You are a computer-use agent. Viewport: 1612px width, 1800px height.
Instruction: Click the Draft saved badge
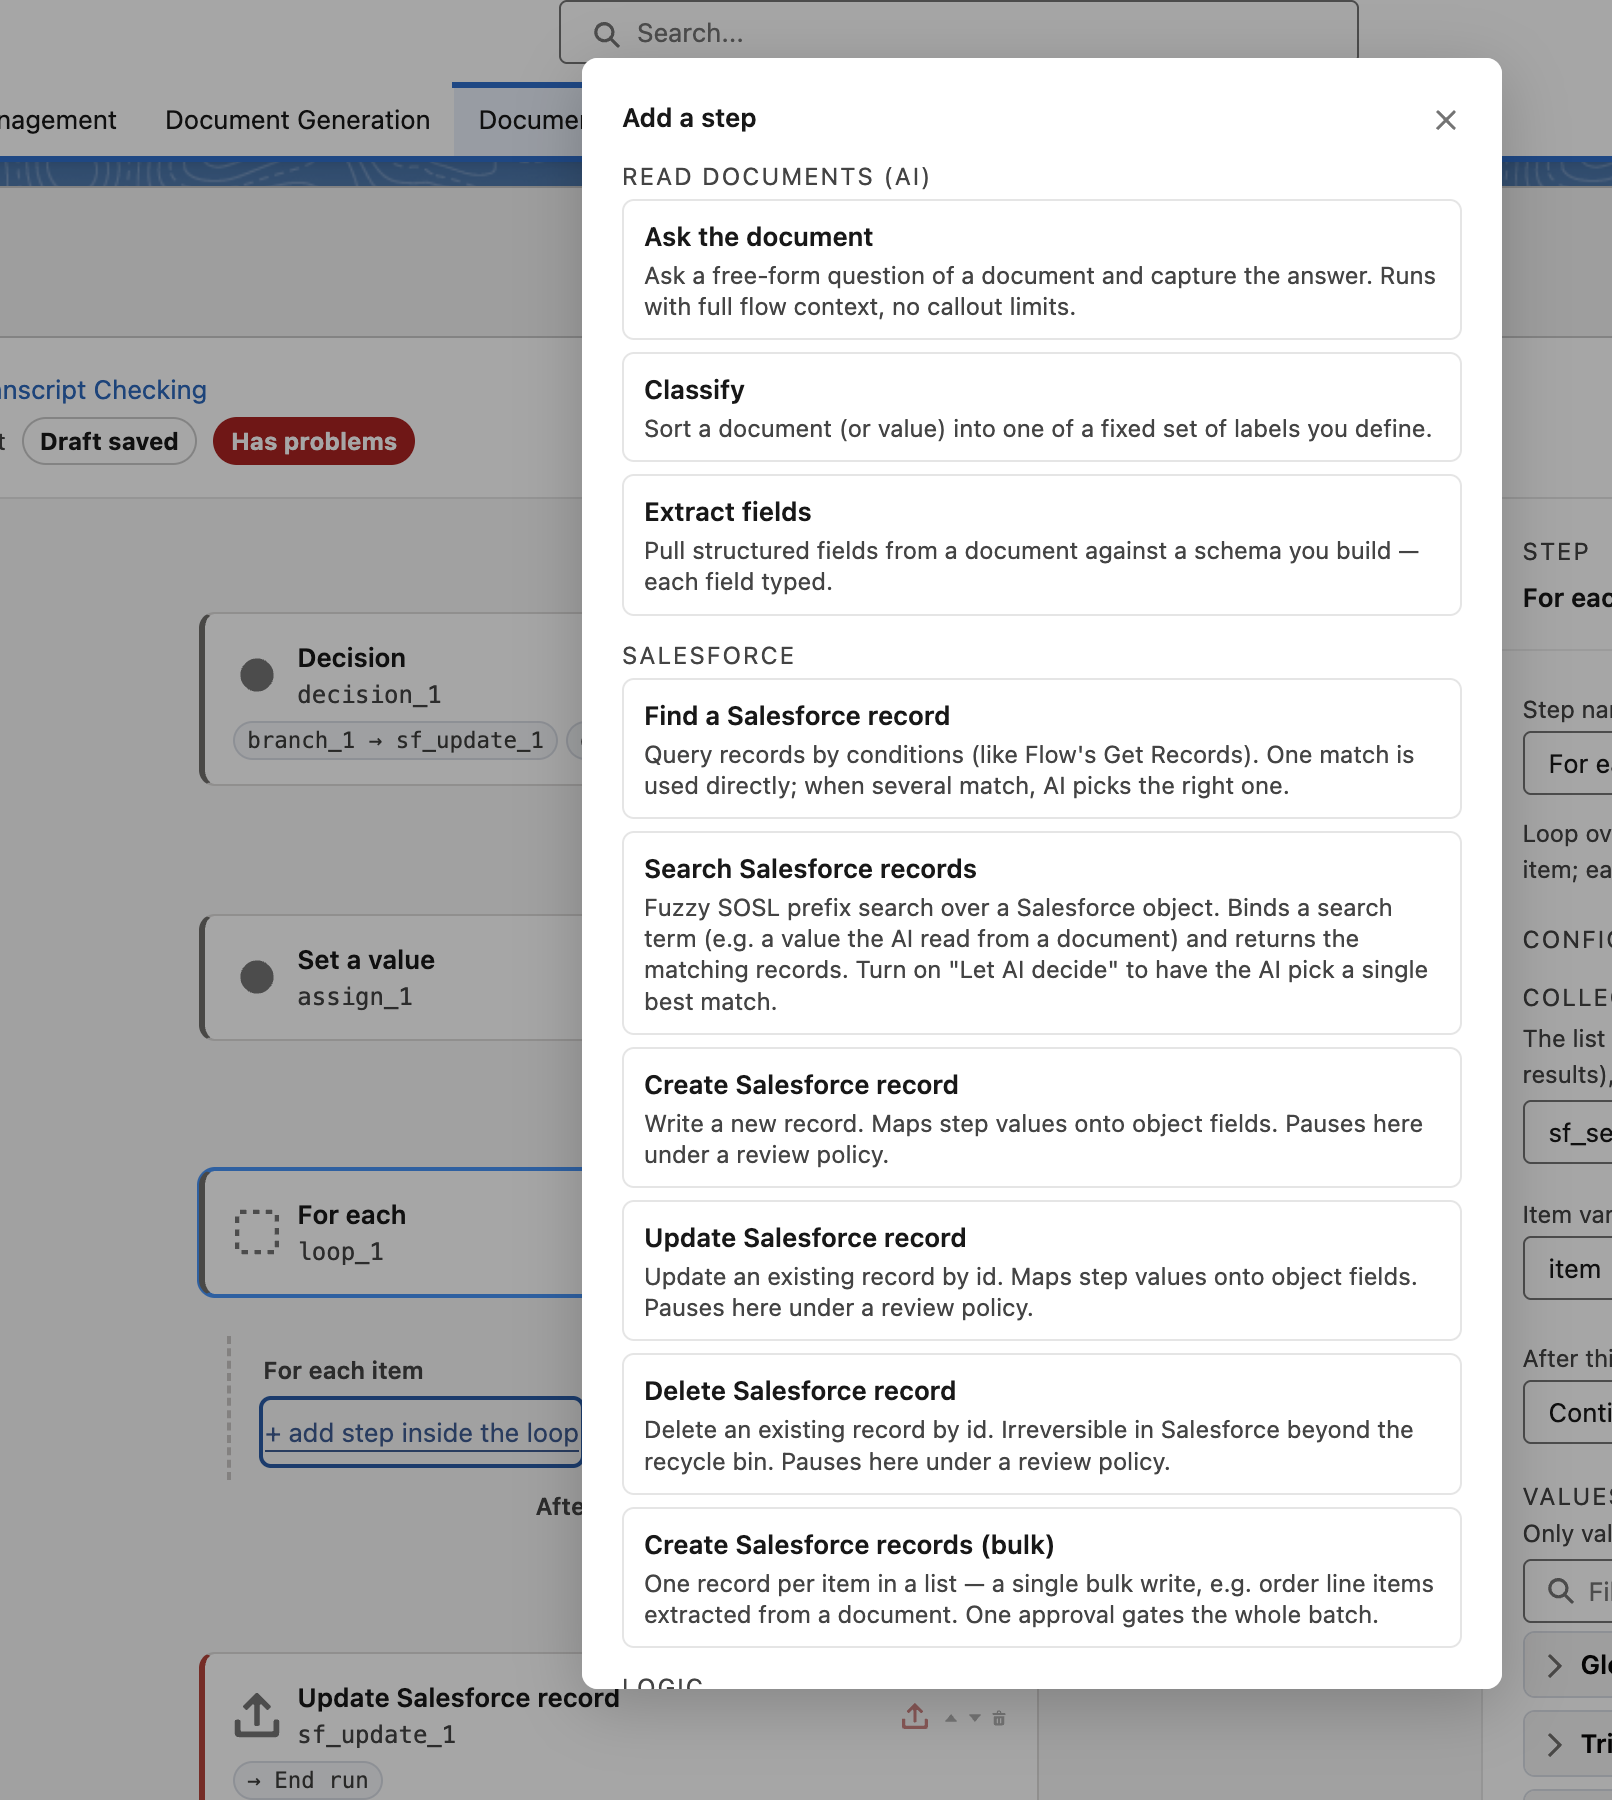point(109,441)
